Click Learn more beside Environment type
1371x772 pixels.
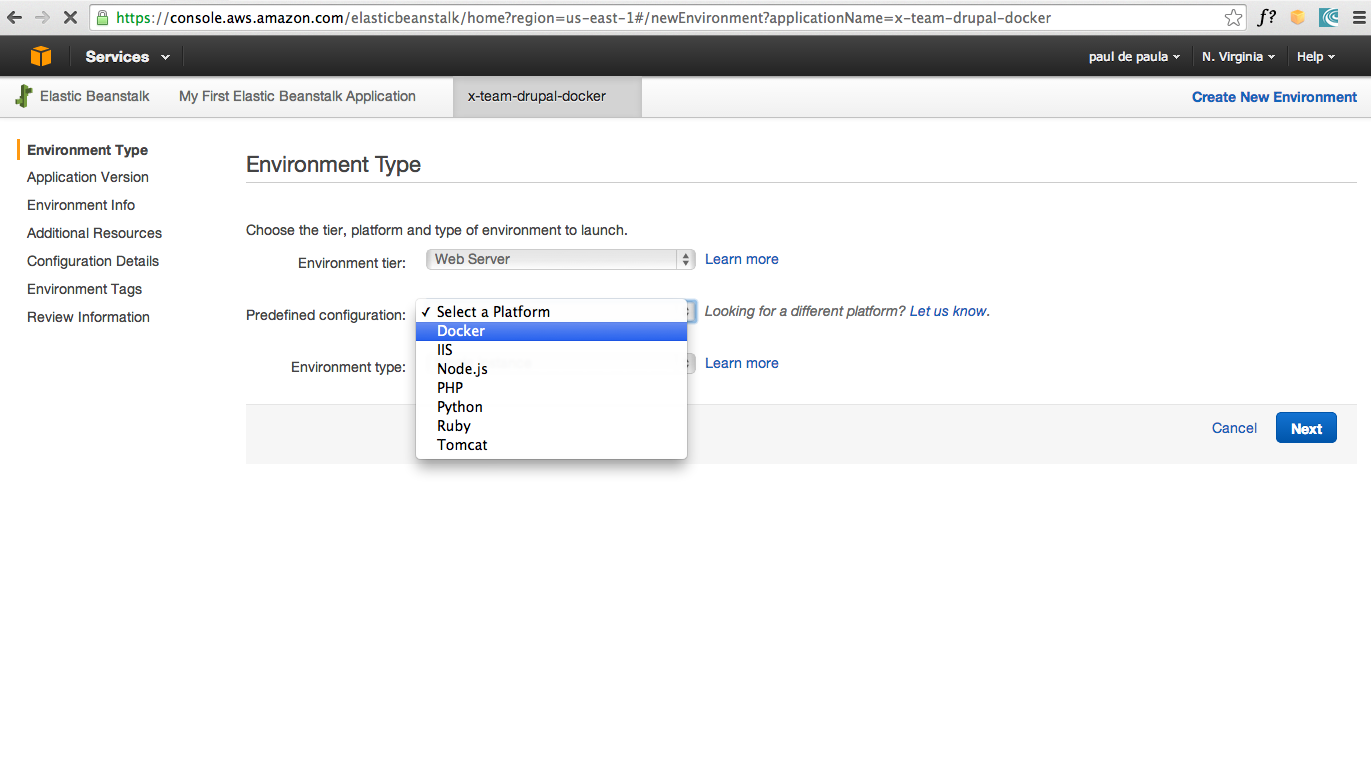tap(741, 363)
